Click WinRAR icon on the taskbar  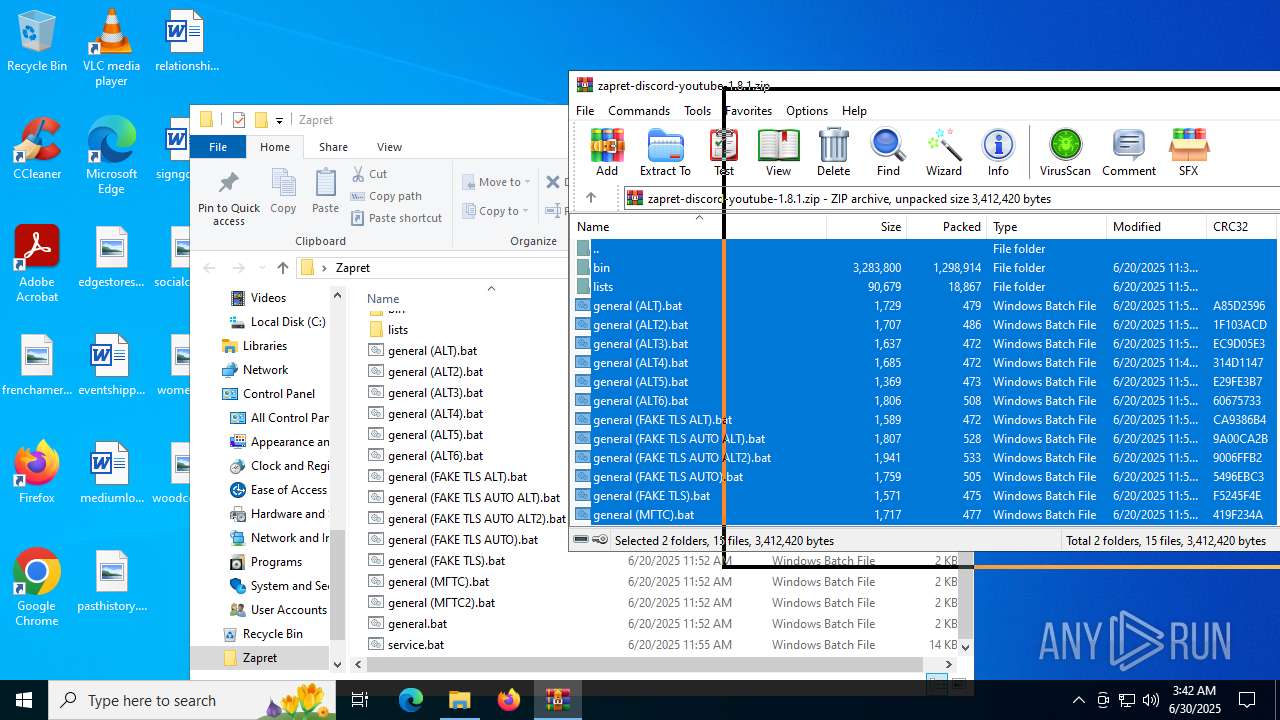pos(558,700)
